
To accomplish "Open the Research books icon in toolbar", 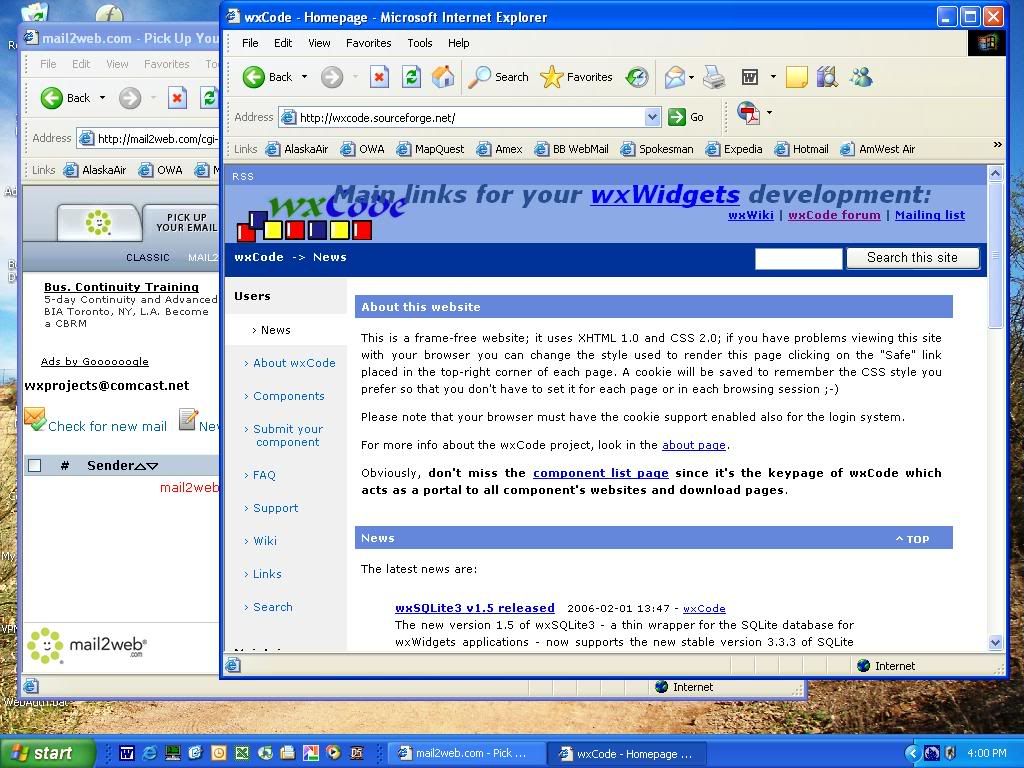I will (x=827, y=77).
